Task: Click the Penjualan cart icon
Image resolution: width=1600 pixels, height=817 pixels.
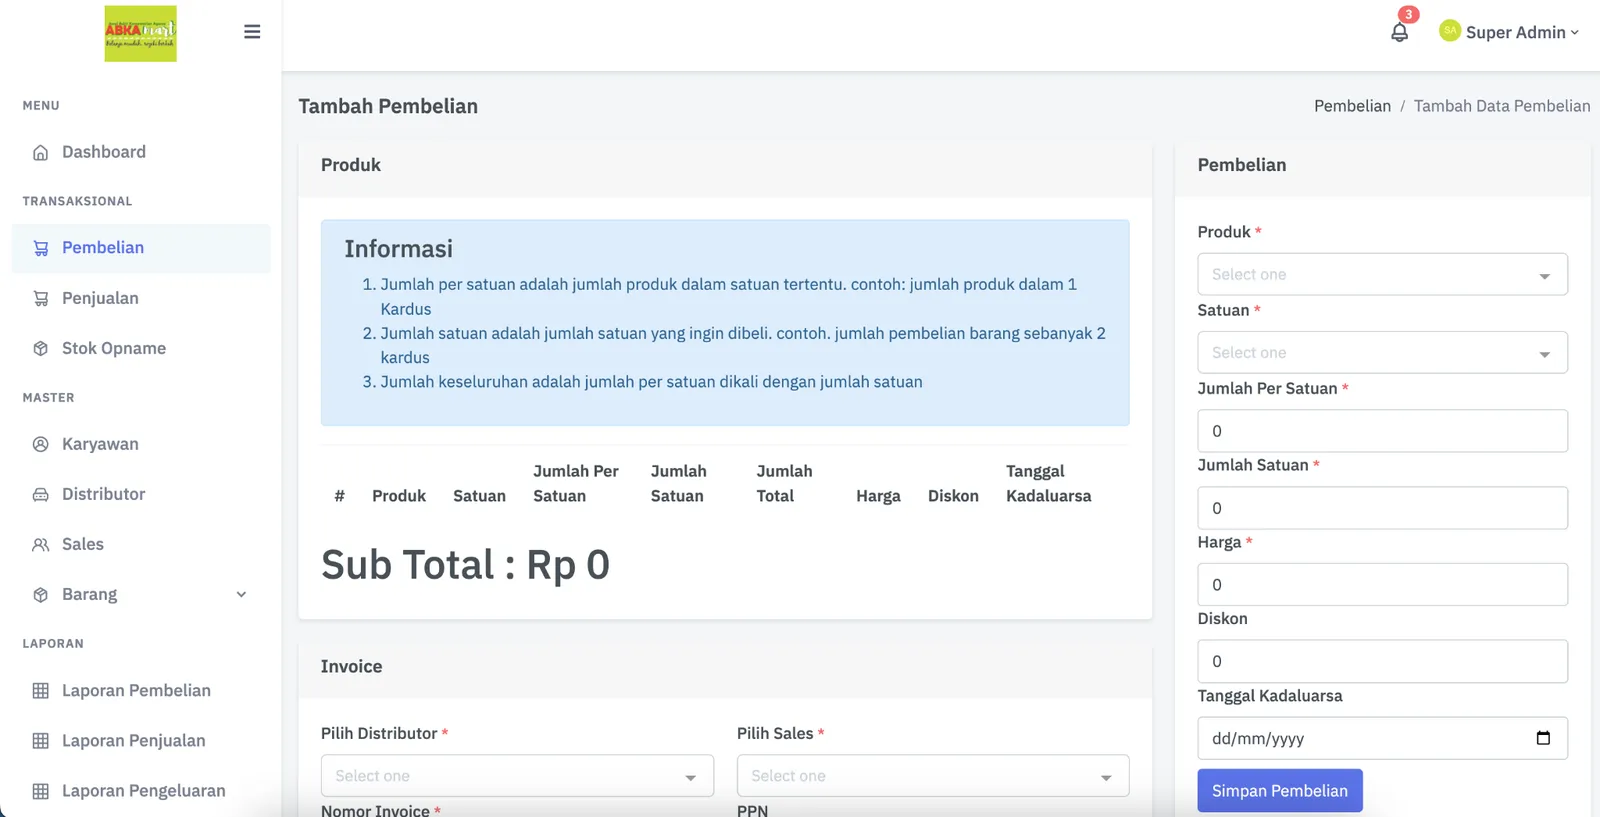Action: coord(41,298)
